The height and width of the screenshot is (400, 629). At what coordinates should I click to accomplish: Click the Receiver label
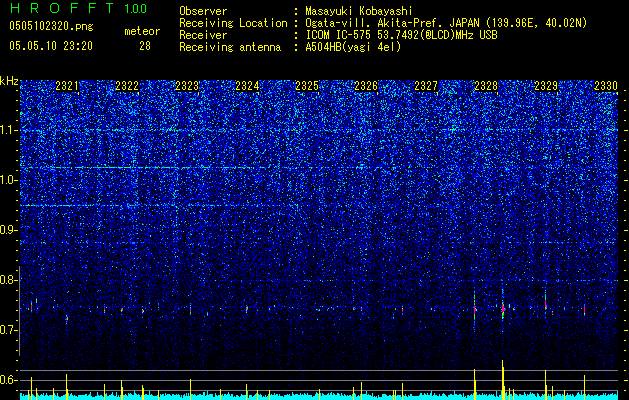pyautogui.click(x=203, y=35)
